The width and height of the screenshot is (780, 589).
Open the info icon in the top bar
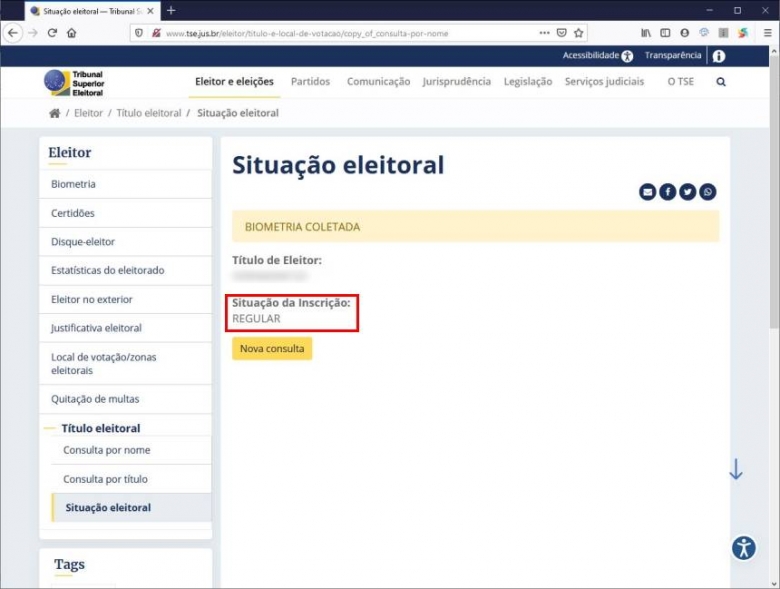pyautogui.click(x=719, y=56)
